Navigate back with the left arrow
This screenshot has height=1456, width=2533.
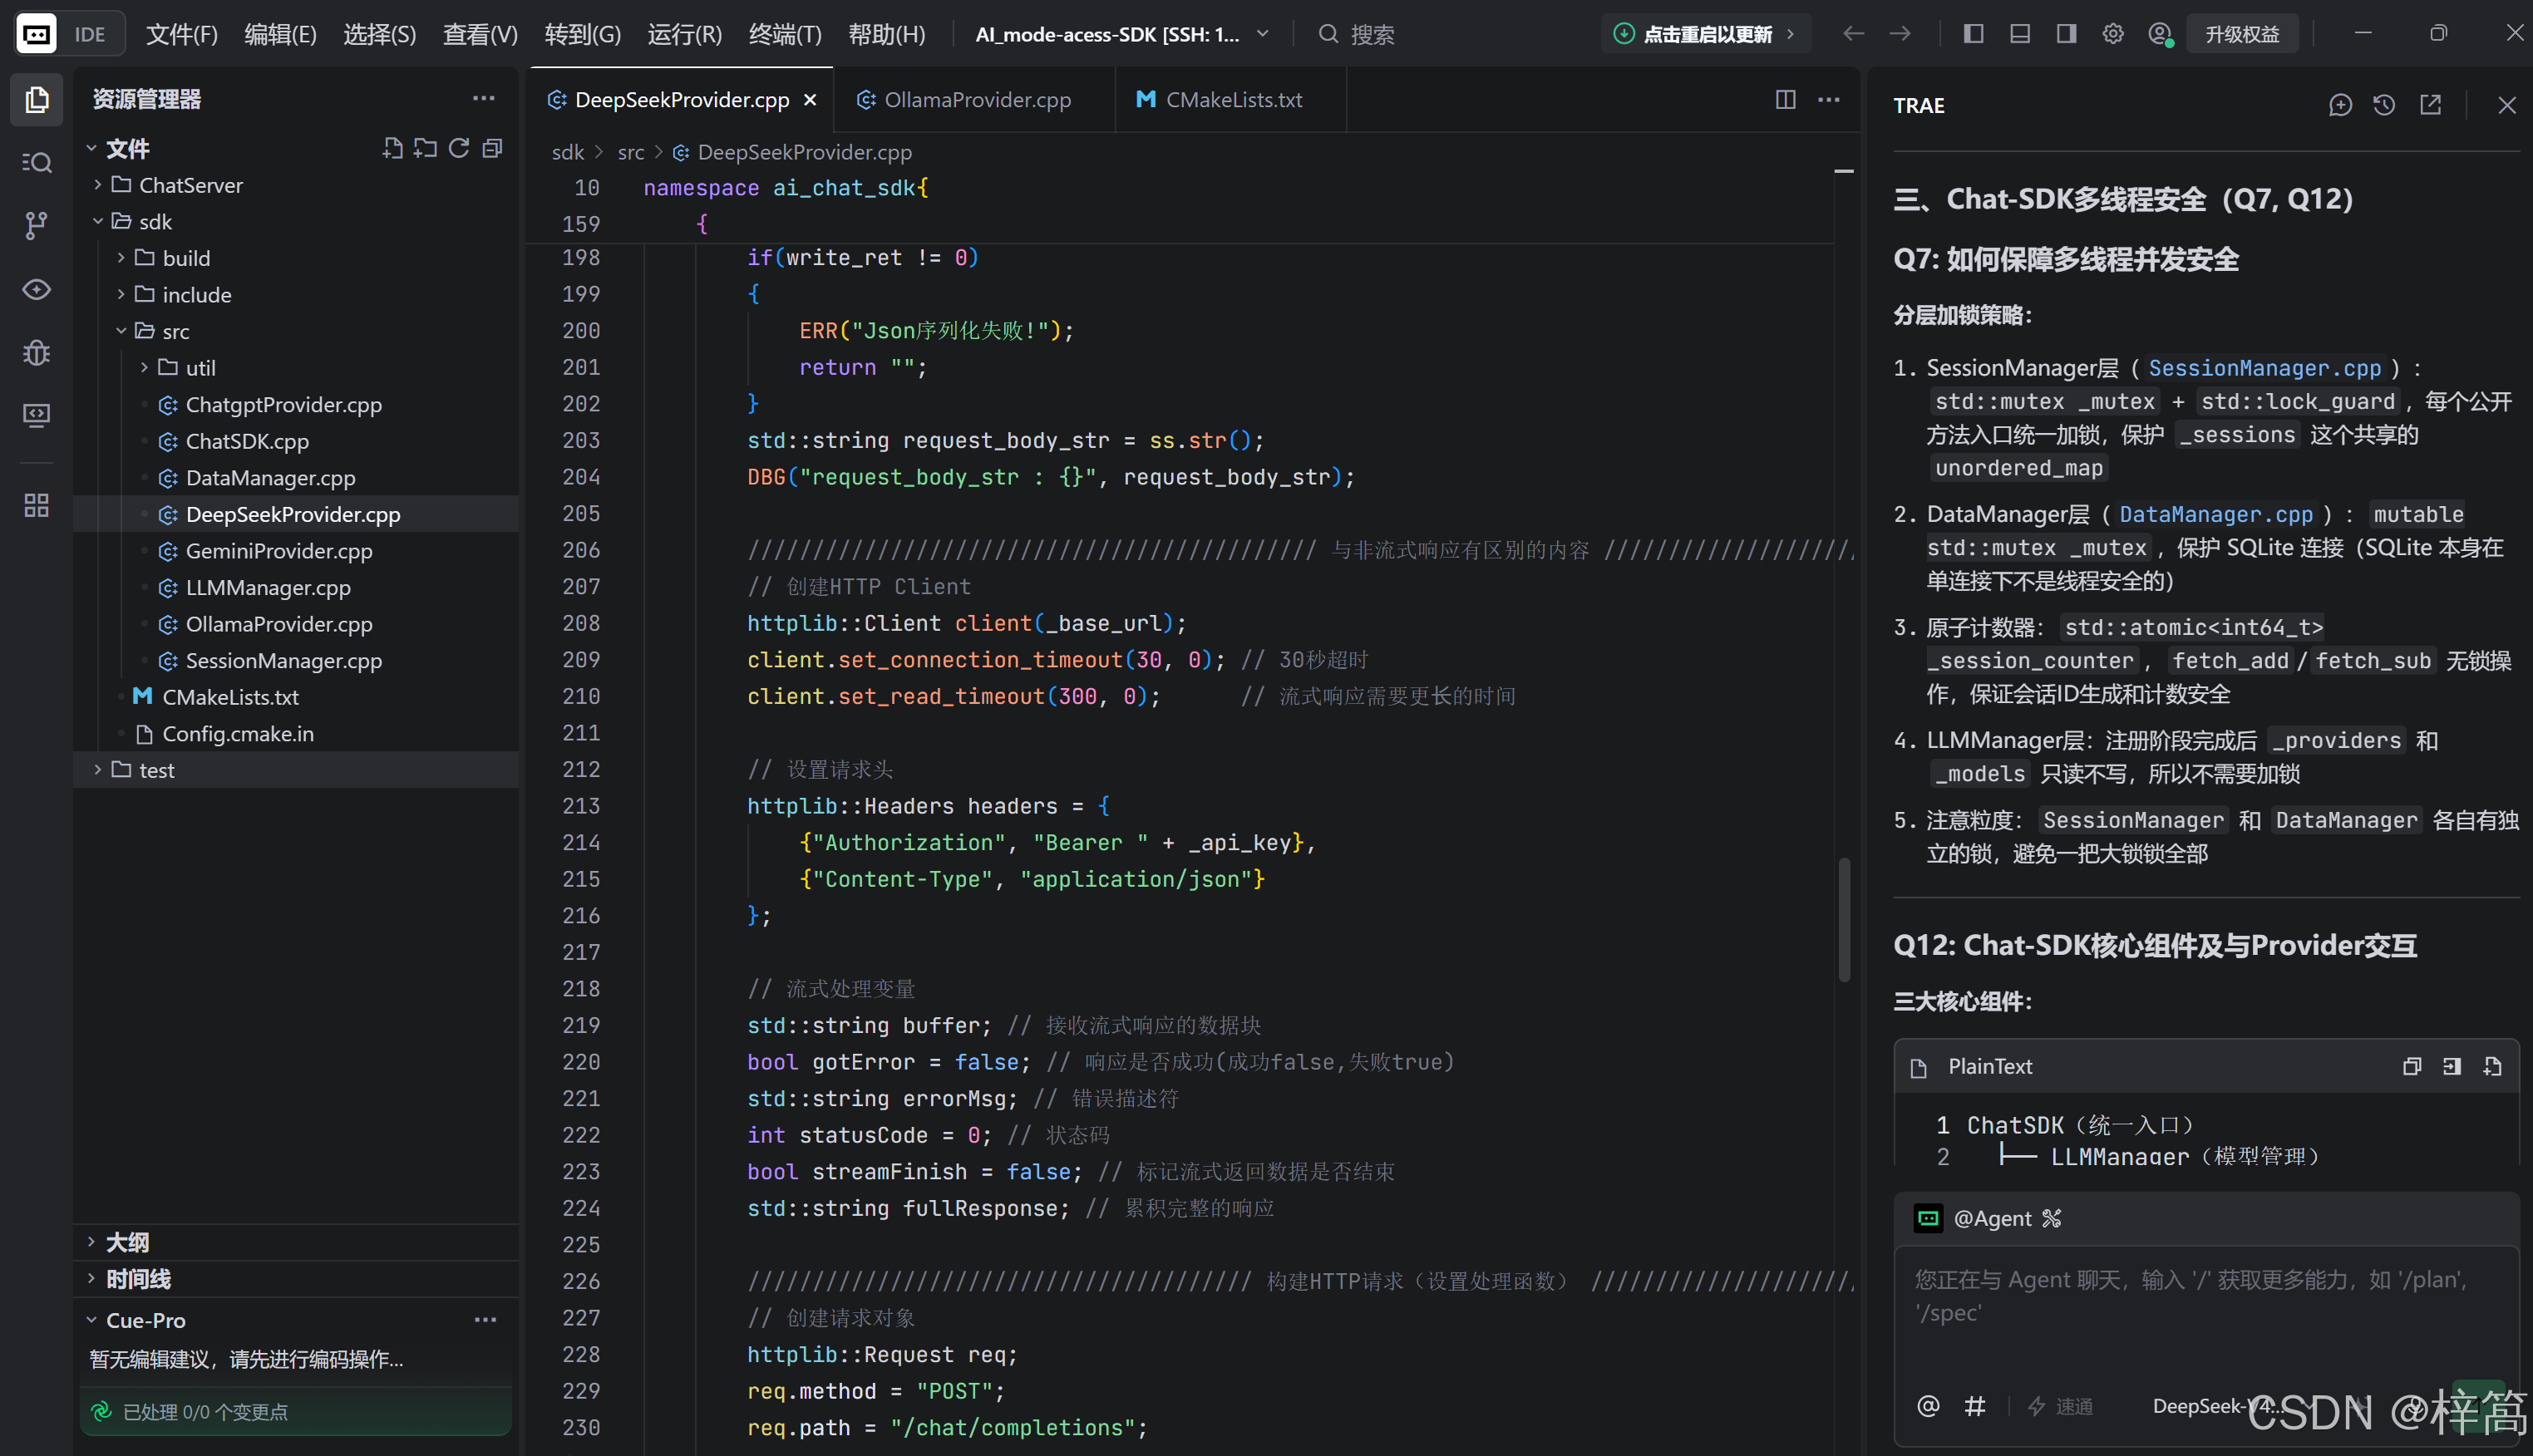(1853, 34)
